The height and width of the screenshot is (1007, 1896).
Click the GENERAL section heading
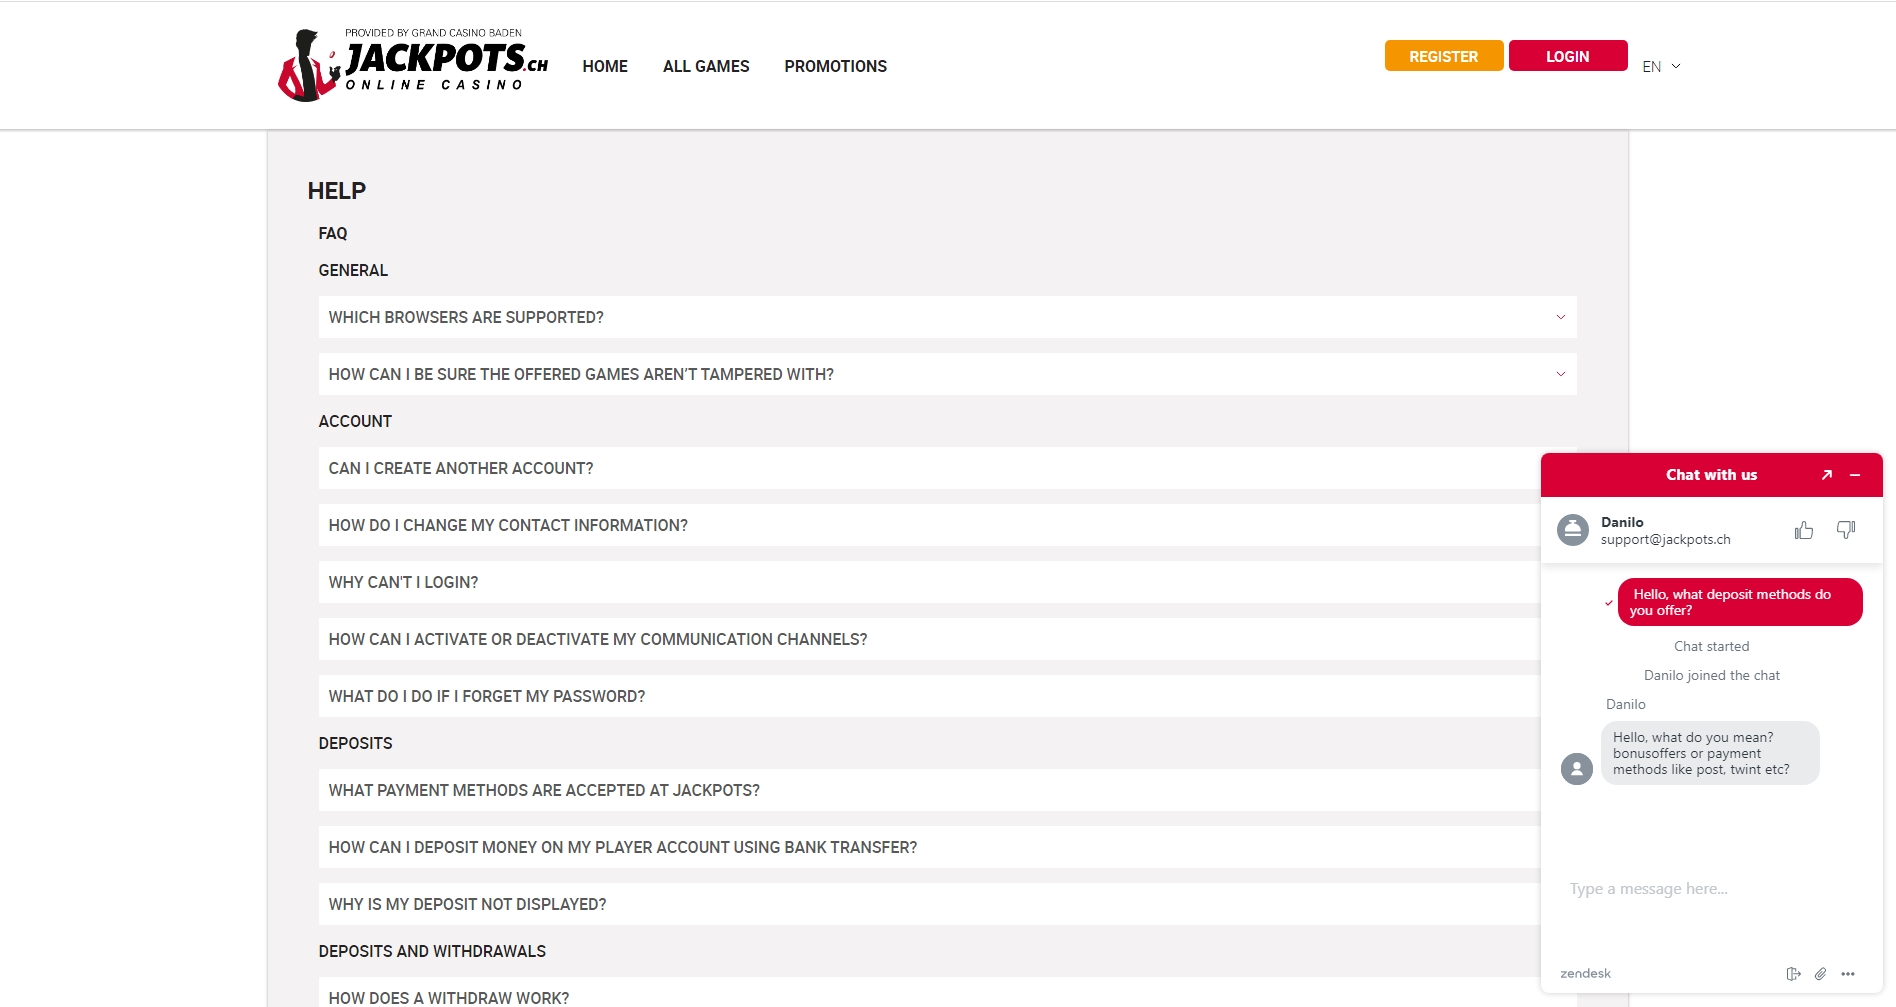[353, 270]
